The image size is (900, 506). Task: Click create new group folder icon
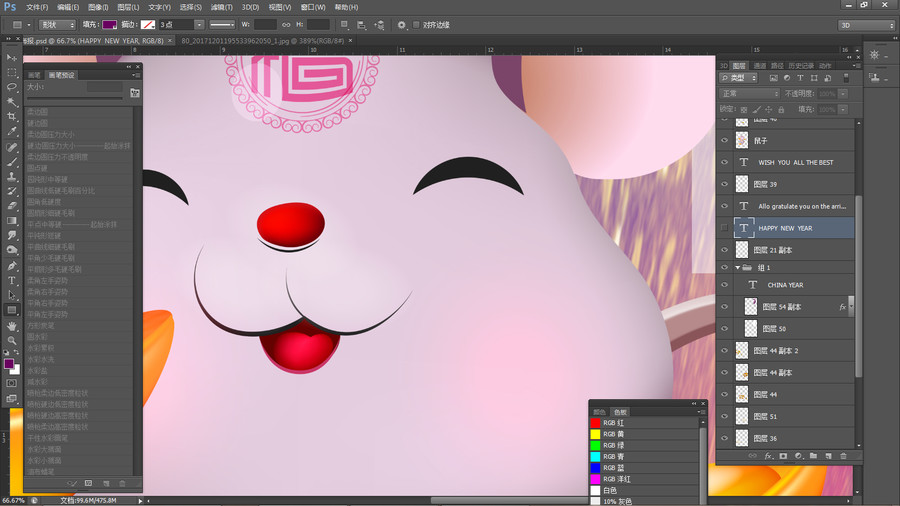click(x=813, y=456)
